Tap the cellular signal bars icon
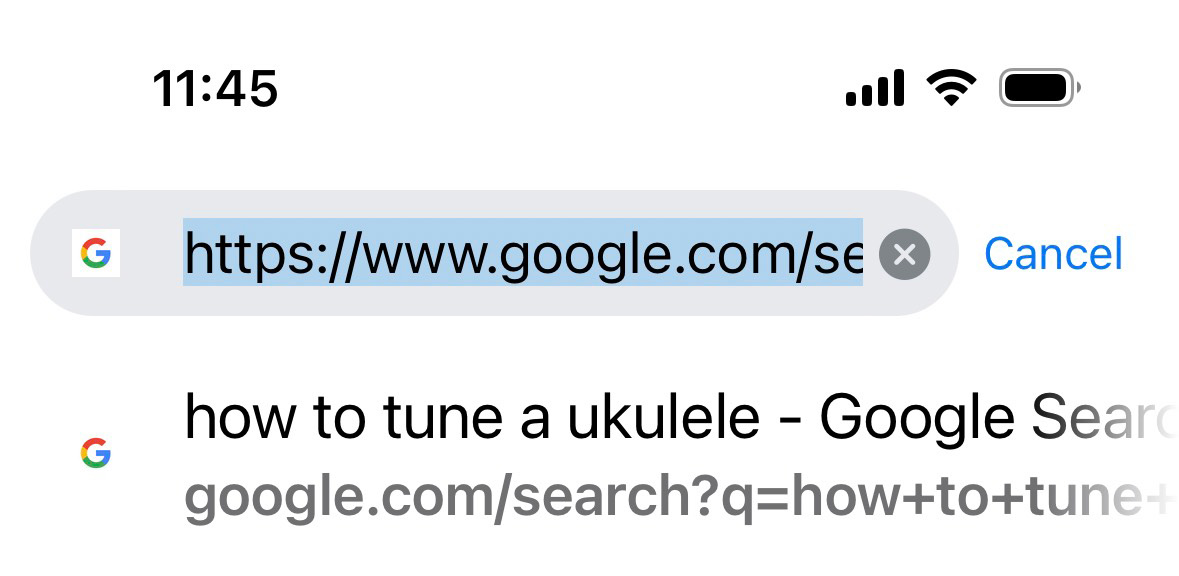This screenshot has height=576, width=1179. click(x=875, y=88)
